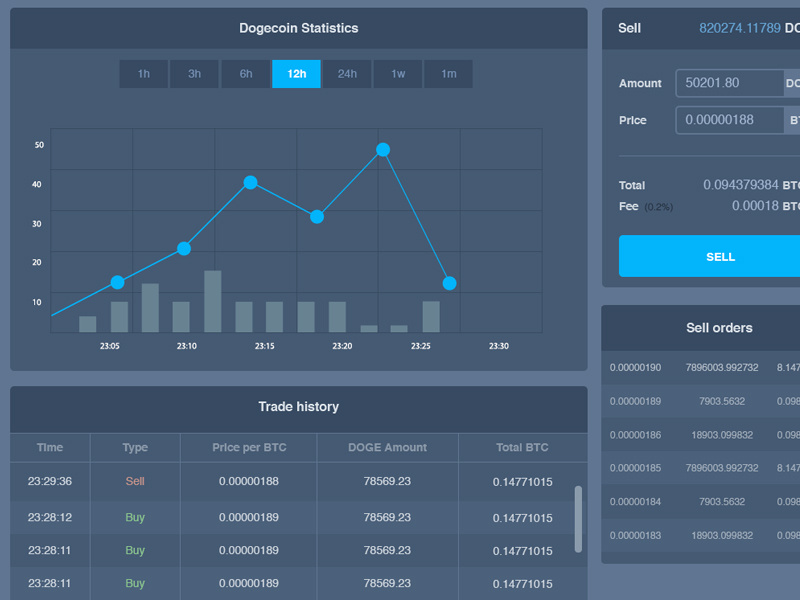Switch chart to 6h range
Screen dimensions: 800x600
[x=245, y=74]
